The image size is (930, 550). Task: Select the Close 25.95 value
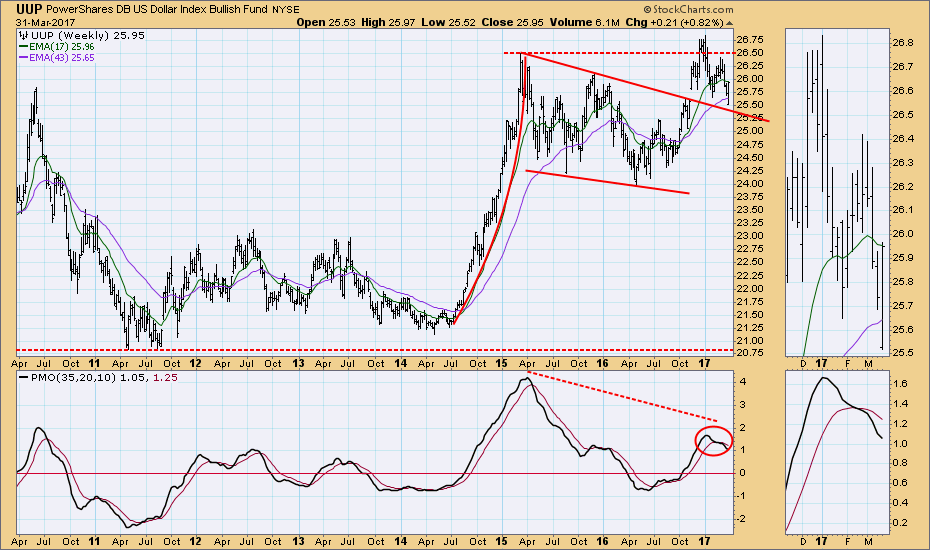[512, 23]
